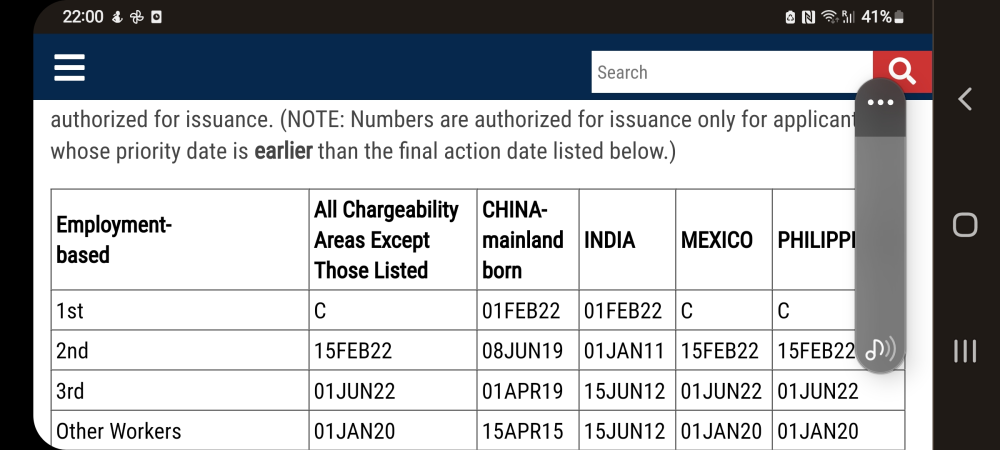This screenshot has width=1000, height=450.
Task: Open recent apps with three-bars button
Action: [x=965, y=351]
